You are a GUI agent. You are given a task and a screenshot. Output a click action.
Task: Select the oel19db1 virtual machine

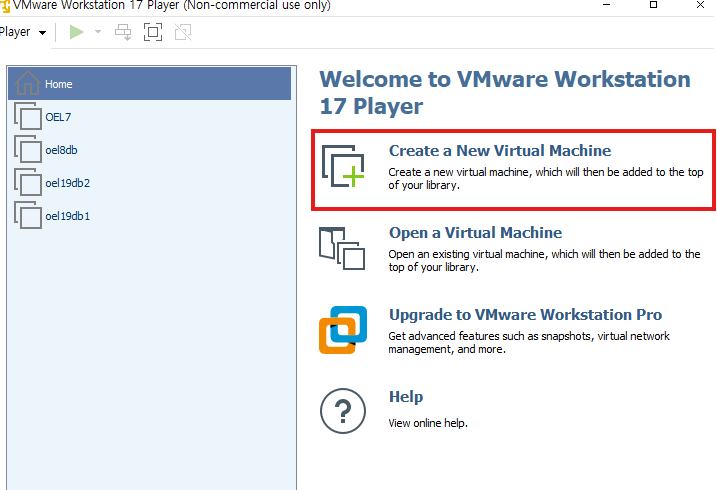pyautogui.click(x=150, y=216)
